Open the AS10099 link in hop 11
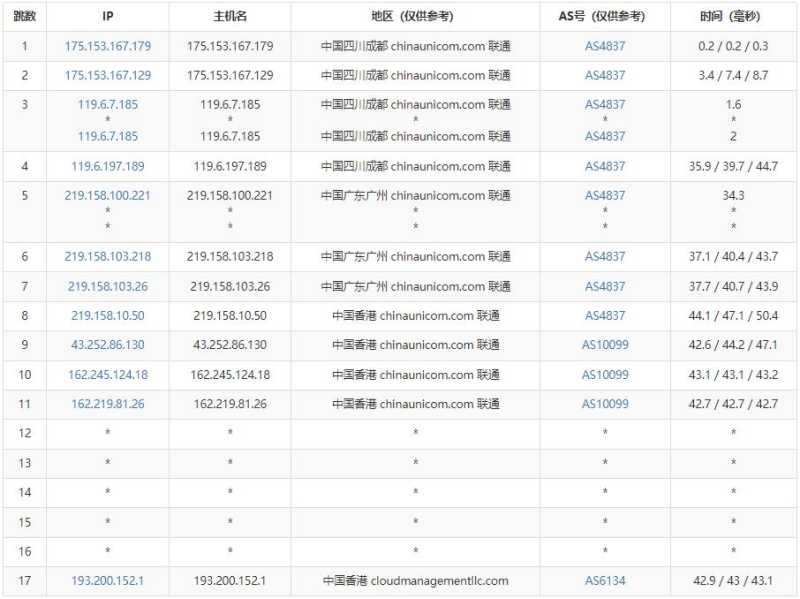This screenshot has height=599, width=800. pyautogui.click(x=605, y=404)
